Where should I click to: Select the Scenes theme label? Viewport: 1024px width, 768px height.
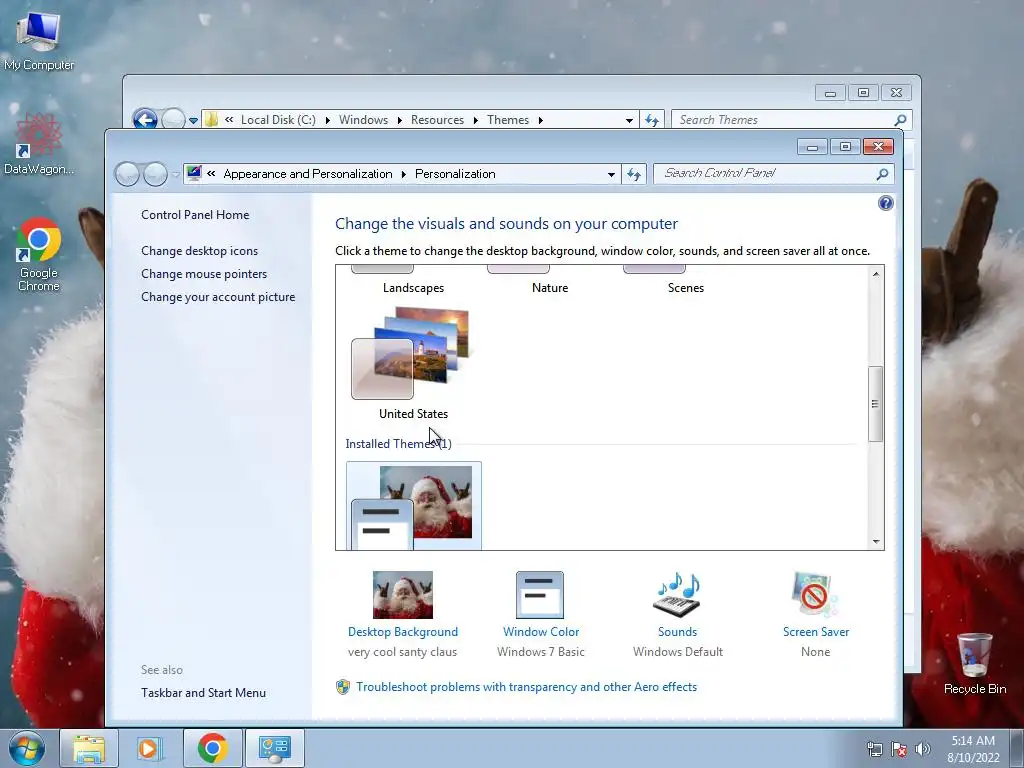pyautogui.click(x=686, y=288)
